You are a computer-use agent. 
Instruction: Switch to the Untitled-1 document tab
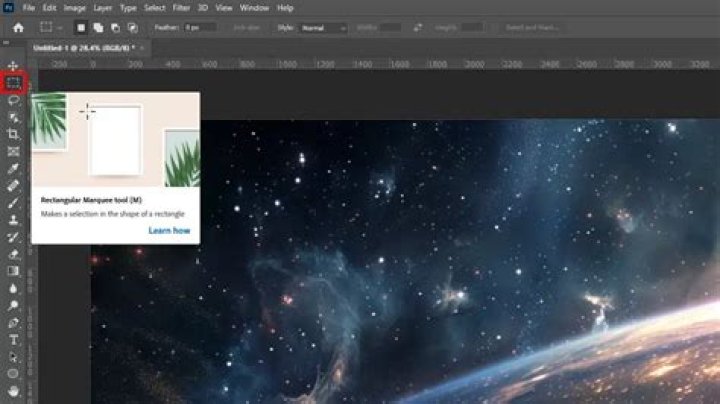[84, 47]
